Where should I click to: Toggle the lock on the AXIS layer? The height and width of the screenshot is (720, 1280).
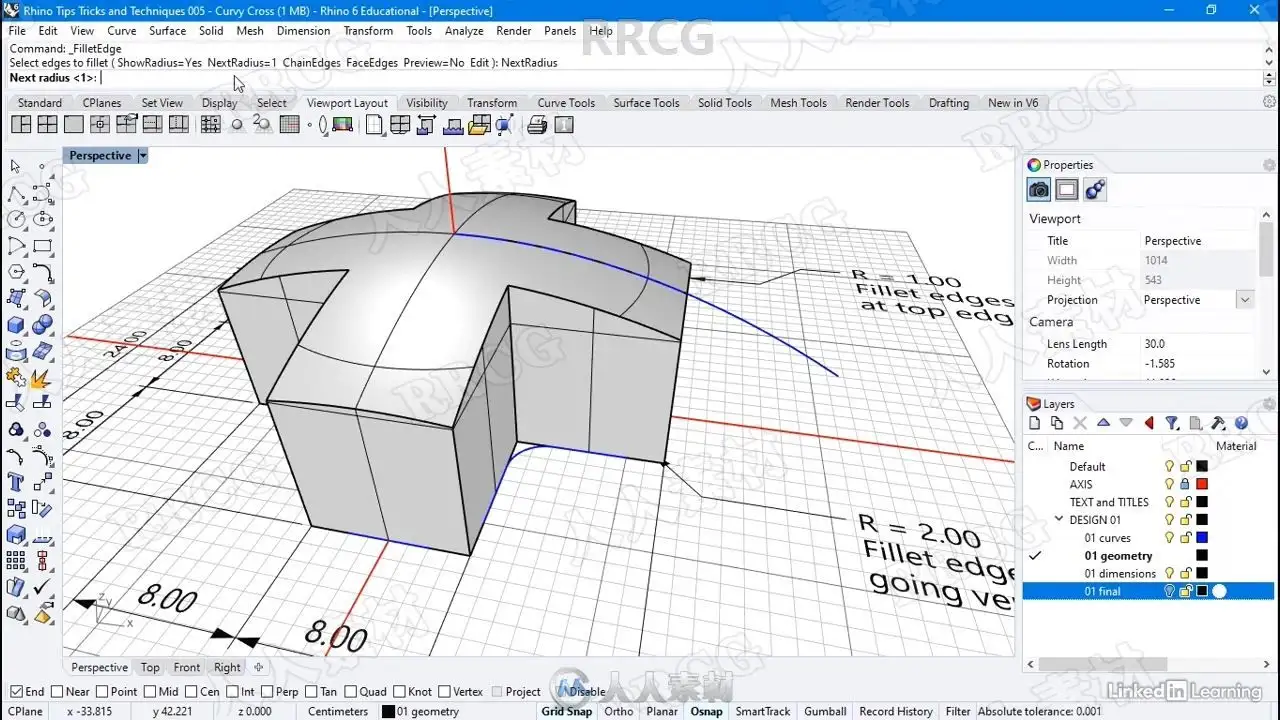(x=1185, y=484)
